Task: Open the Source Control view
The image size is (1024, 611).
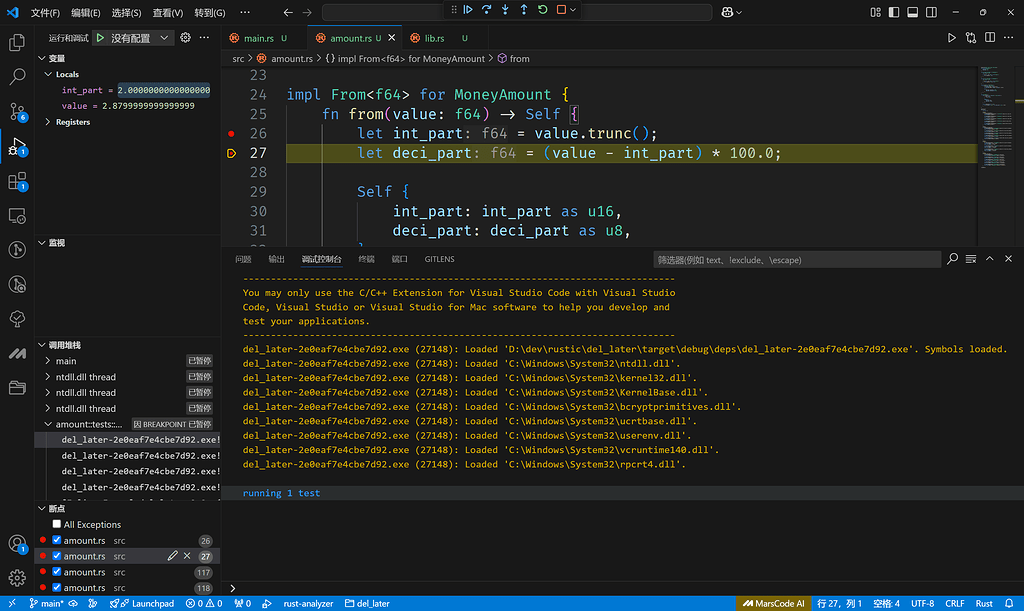Action: point(17,111)
